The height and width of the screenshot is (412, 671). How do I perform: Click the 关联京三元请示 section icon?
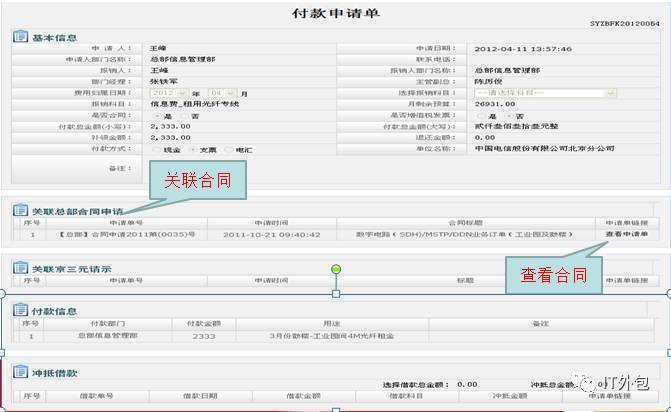point(20,269)
